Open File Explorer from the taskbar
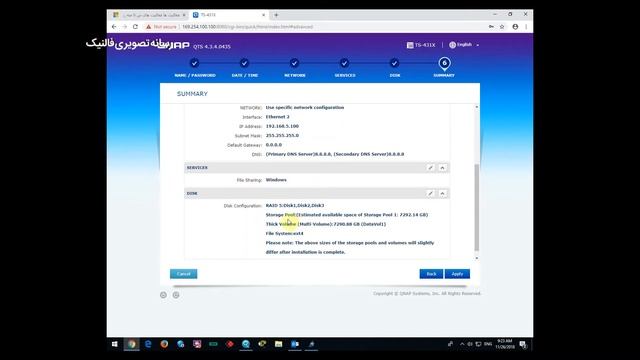 click(x=278, y=344)
